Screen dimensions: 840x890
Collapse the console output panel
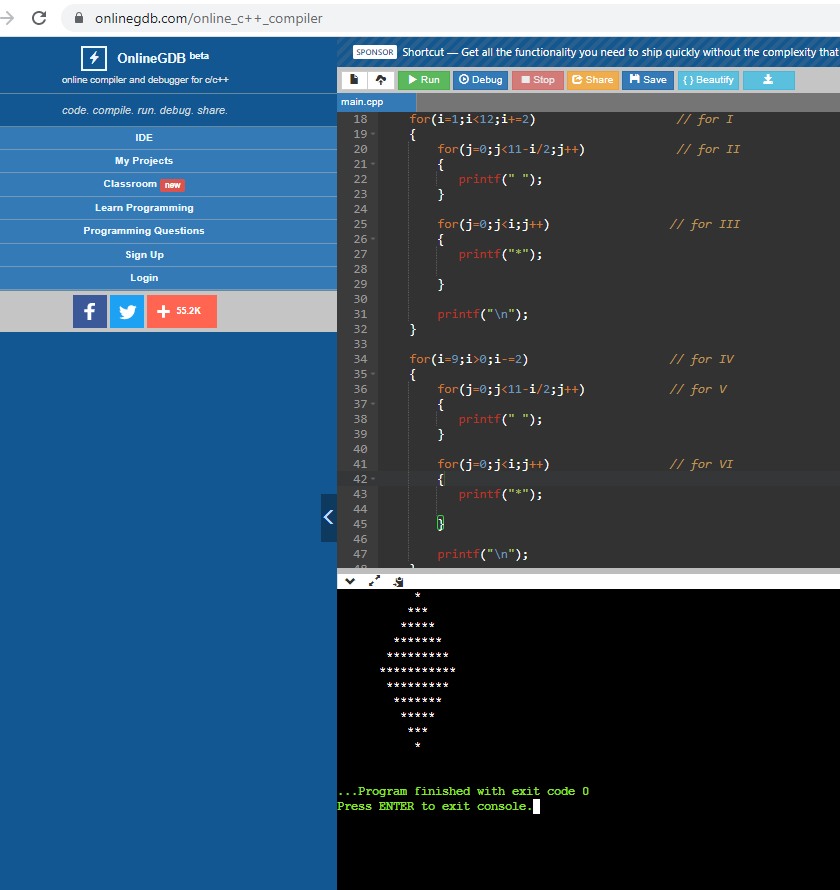(350, 580)
